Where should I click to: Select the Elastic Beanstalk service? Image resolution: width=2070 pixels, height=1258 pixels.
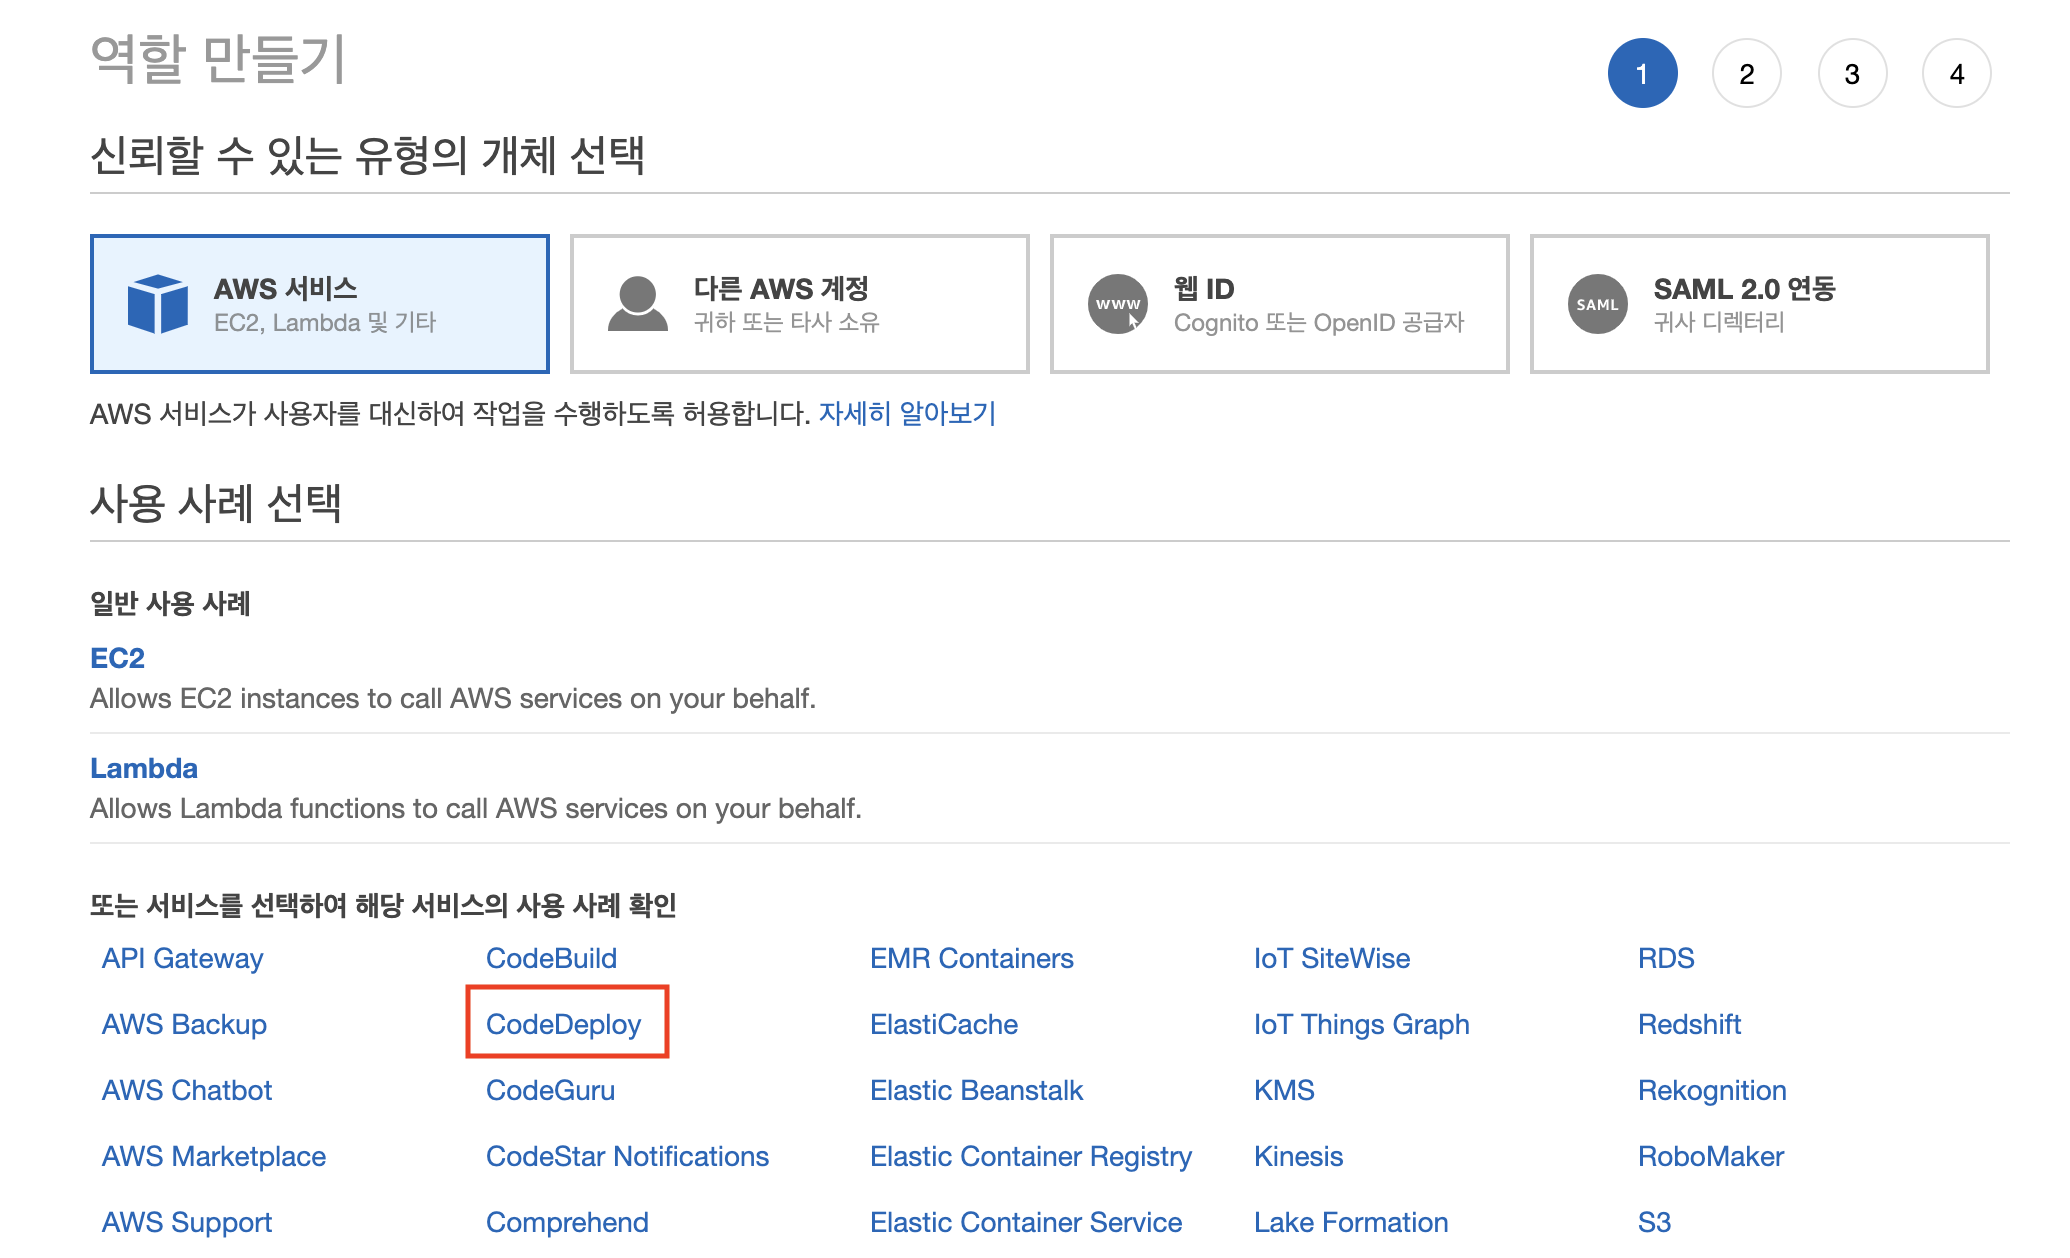pos(976,1090)
